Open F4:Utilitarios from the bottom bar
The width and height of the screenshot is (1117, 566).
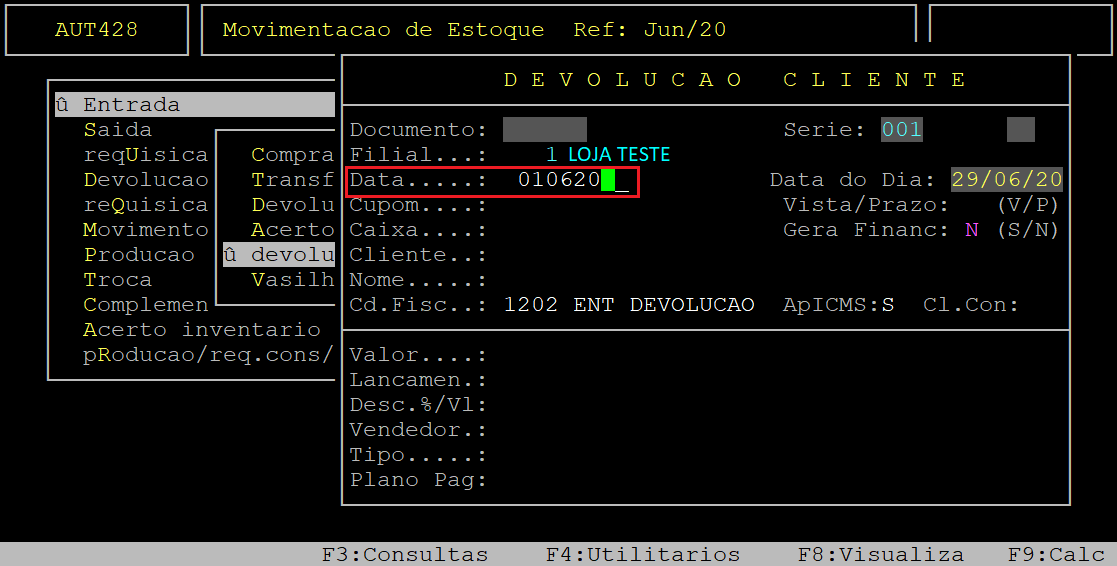click(642, 554)
